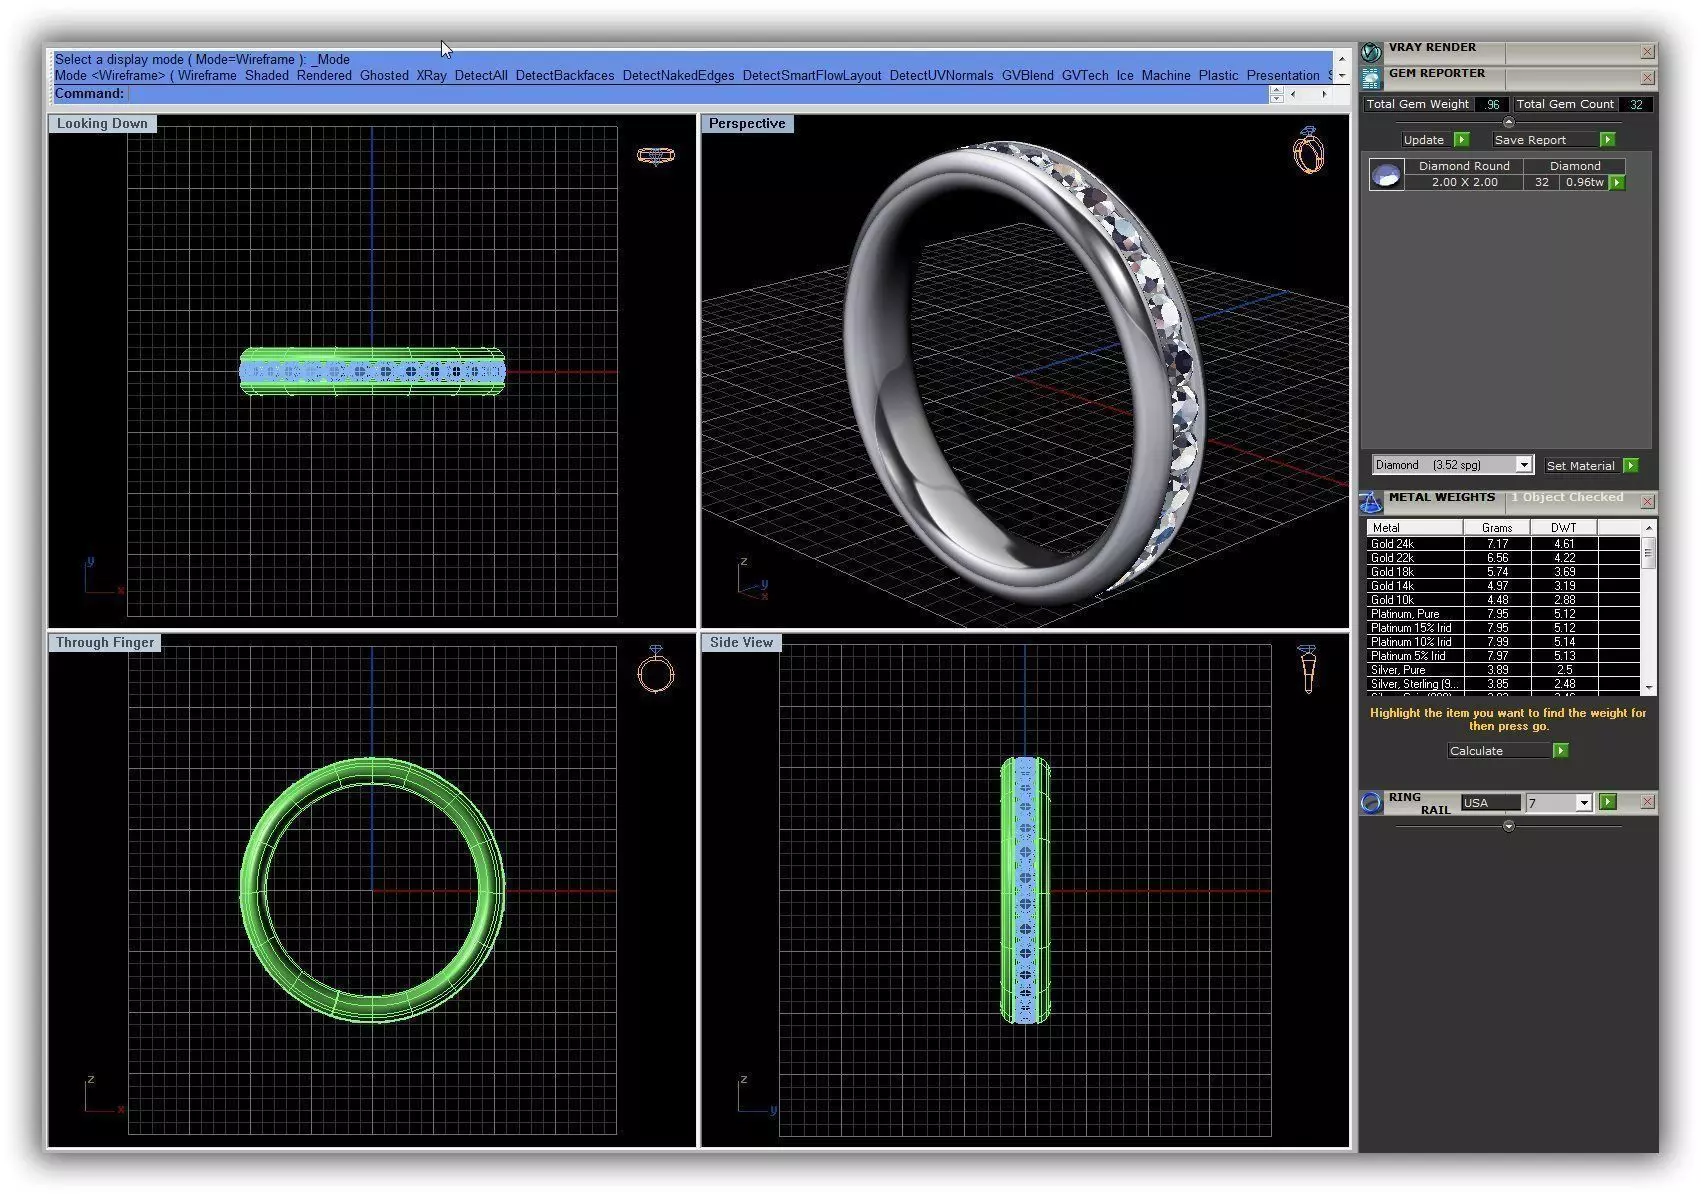Choose GVTech display mode option
Image resolution: width=1701 pixels, height=1195 pixels.
coord(1085,75)
